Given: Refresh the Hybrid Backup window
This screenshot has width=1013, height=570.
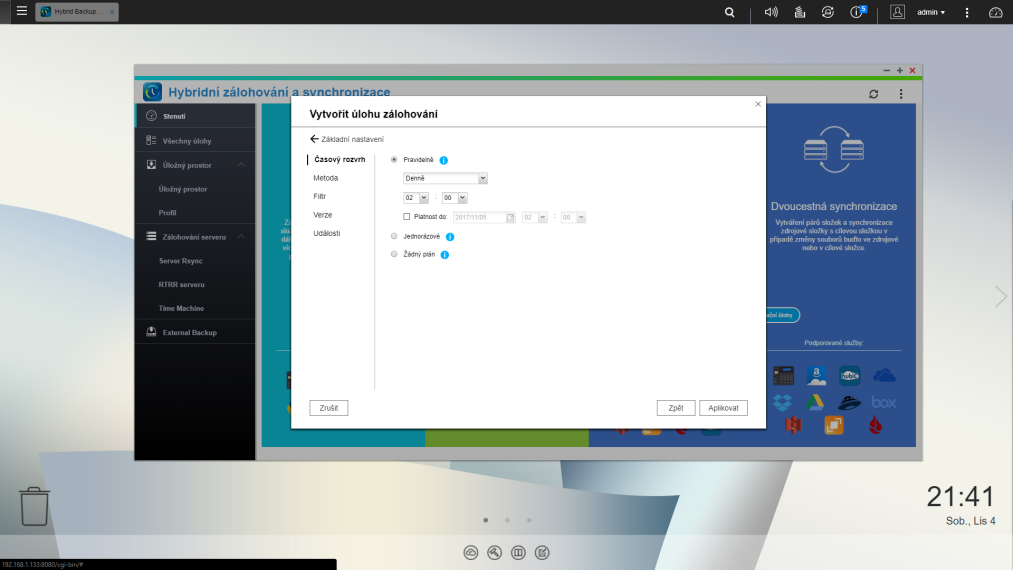Looking at the screenshot, I should coord(873,94).
